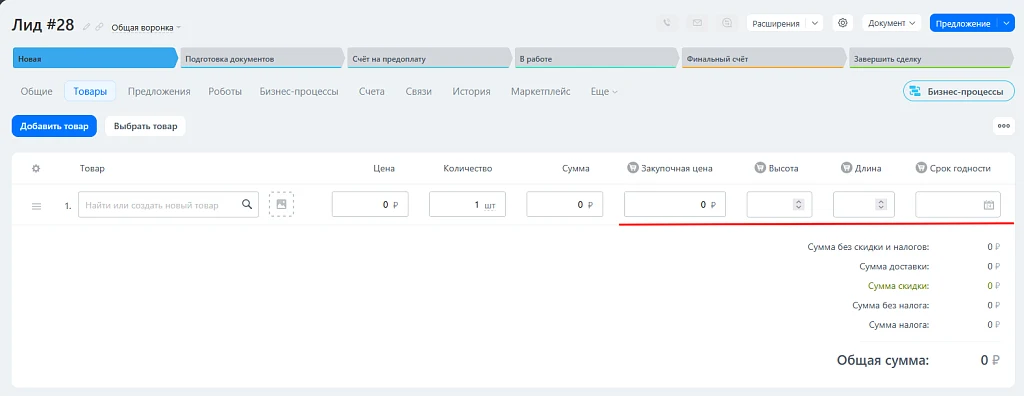Click the Срок годности date field
The image size is (1024, 396).
pyautogui.click(x=959, y=205)
